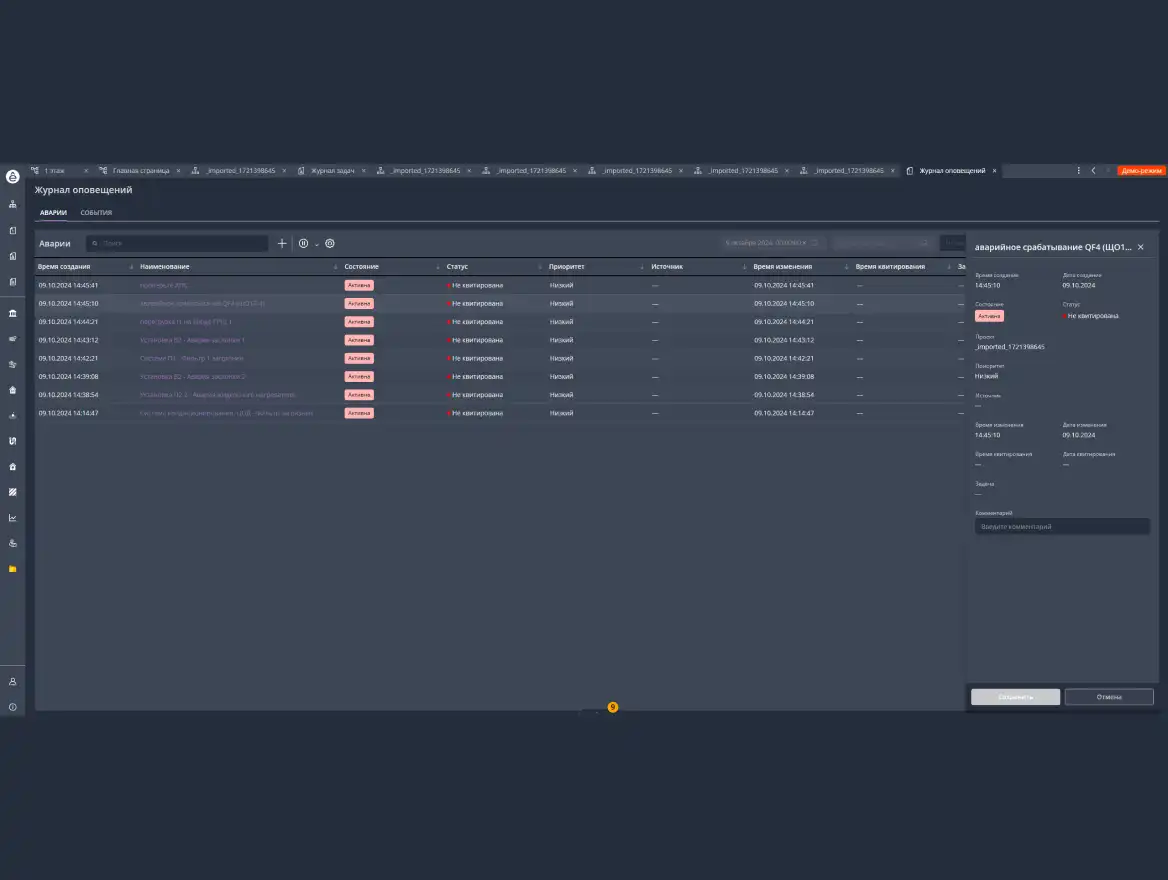Open the three-dot tab options menu

pyautogui.click(x=1078, y=171)
